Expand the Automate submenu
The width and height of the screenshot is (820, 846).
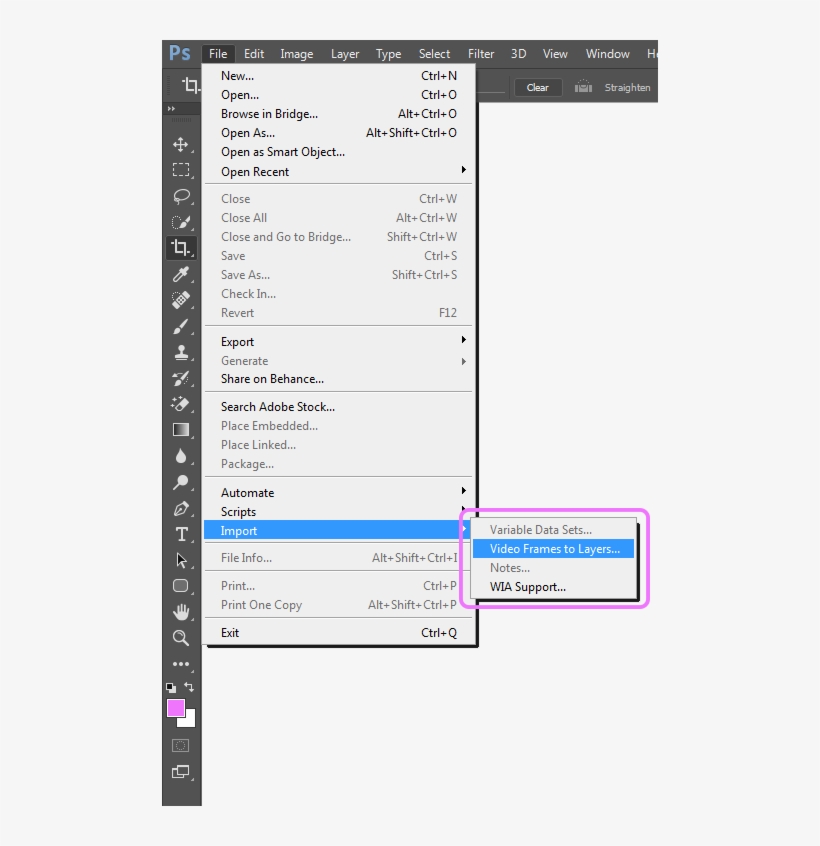click(247, 492)
